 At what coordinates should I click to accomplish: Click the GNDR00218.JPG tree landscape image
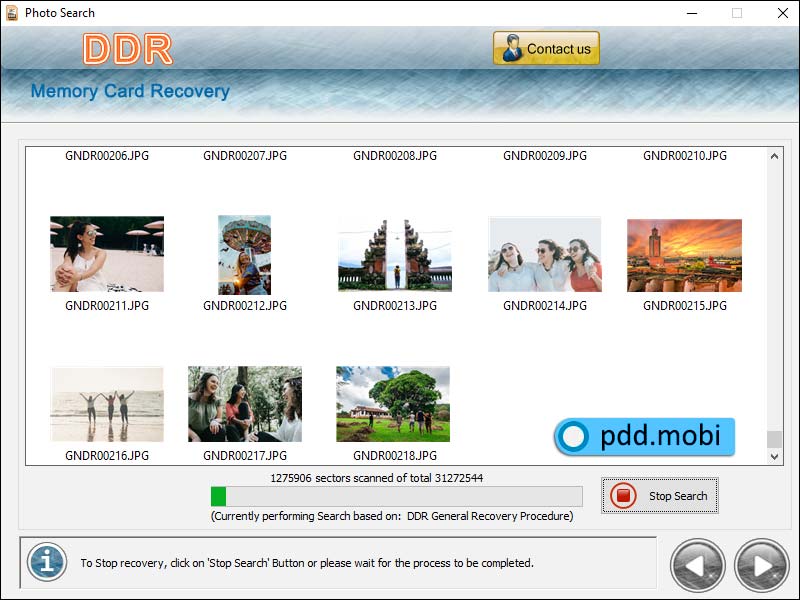[x=394, y=404]
